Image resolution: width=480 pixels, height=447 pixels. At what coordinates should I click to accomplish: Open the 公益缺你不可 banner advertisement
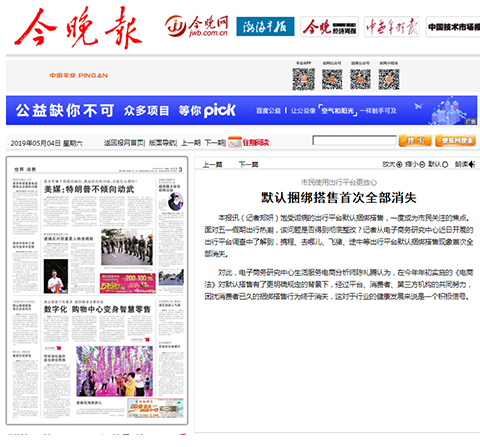coord(242,110)
